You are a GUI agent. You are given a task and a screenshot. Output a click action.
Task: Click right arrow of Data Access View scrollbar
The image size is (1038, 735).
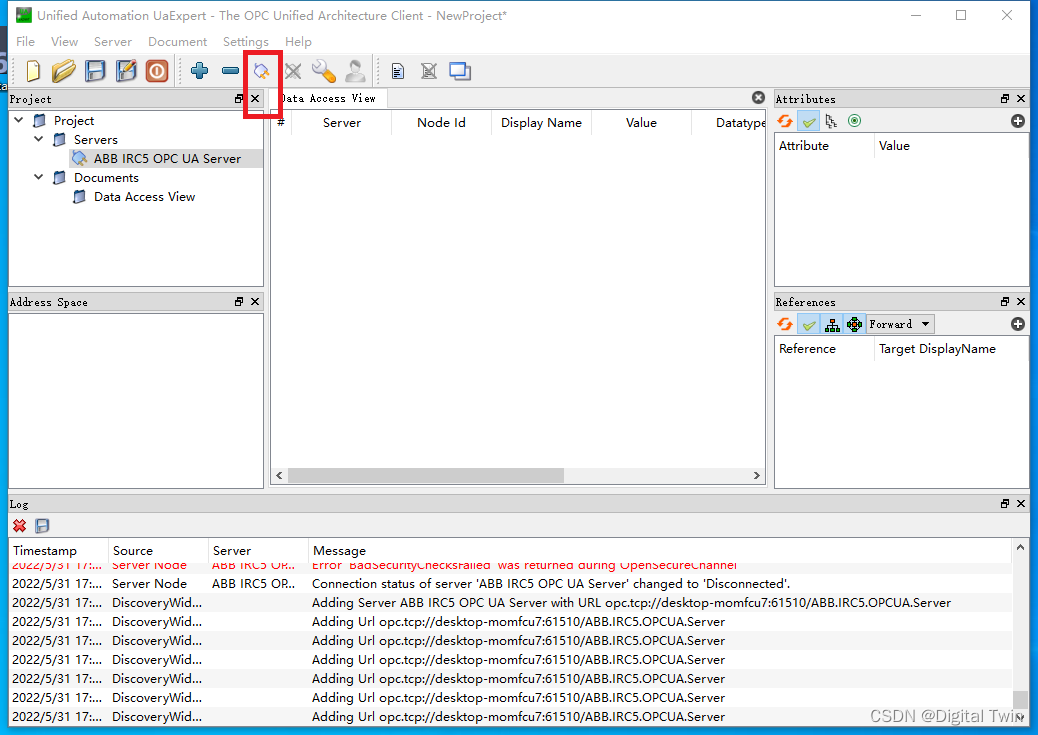(x=757, y=476)
